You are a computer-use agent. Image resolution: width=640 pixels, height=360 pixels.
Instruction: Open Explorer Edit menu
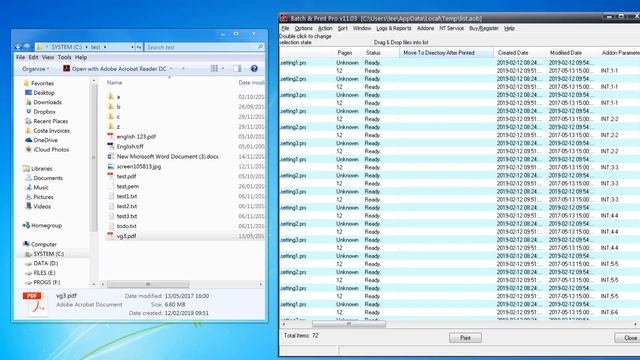(x=33, y=57)
